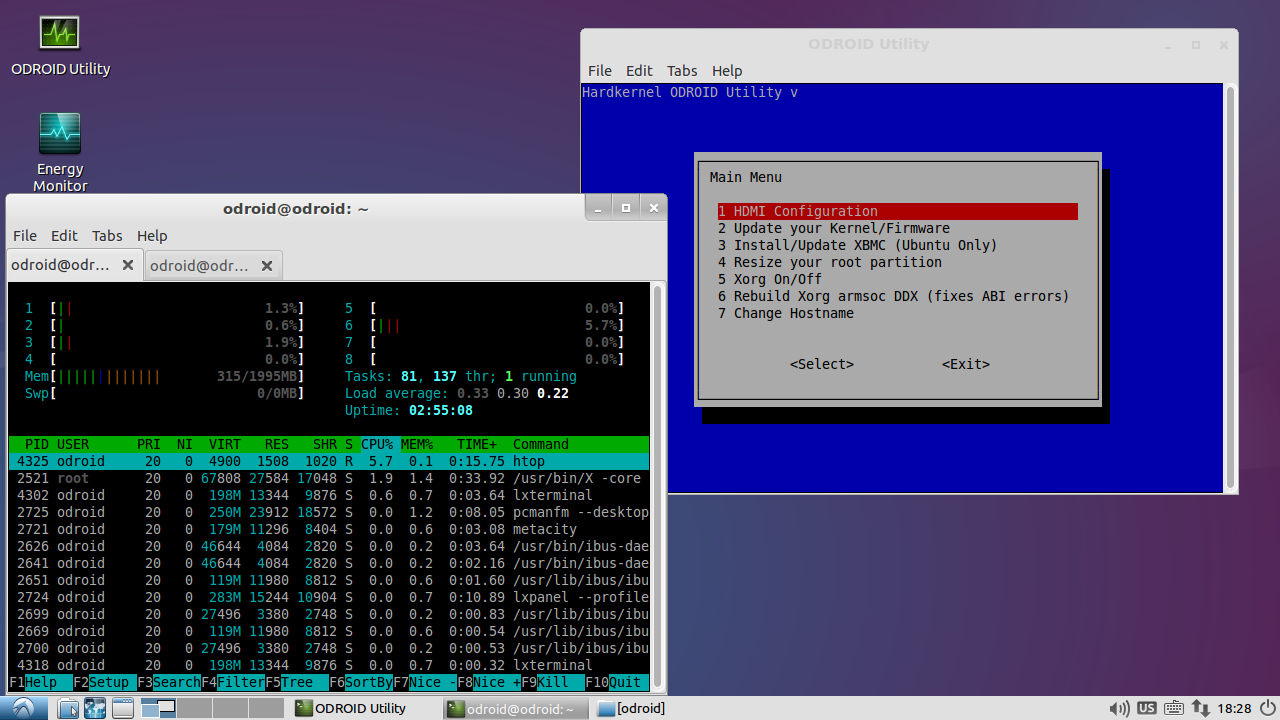Select the metacity process row

[x=329, y=529]
